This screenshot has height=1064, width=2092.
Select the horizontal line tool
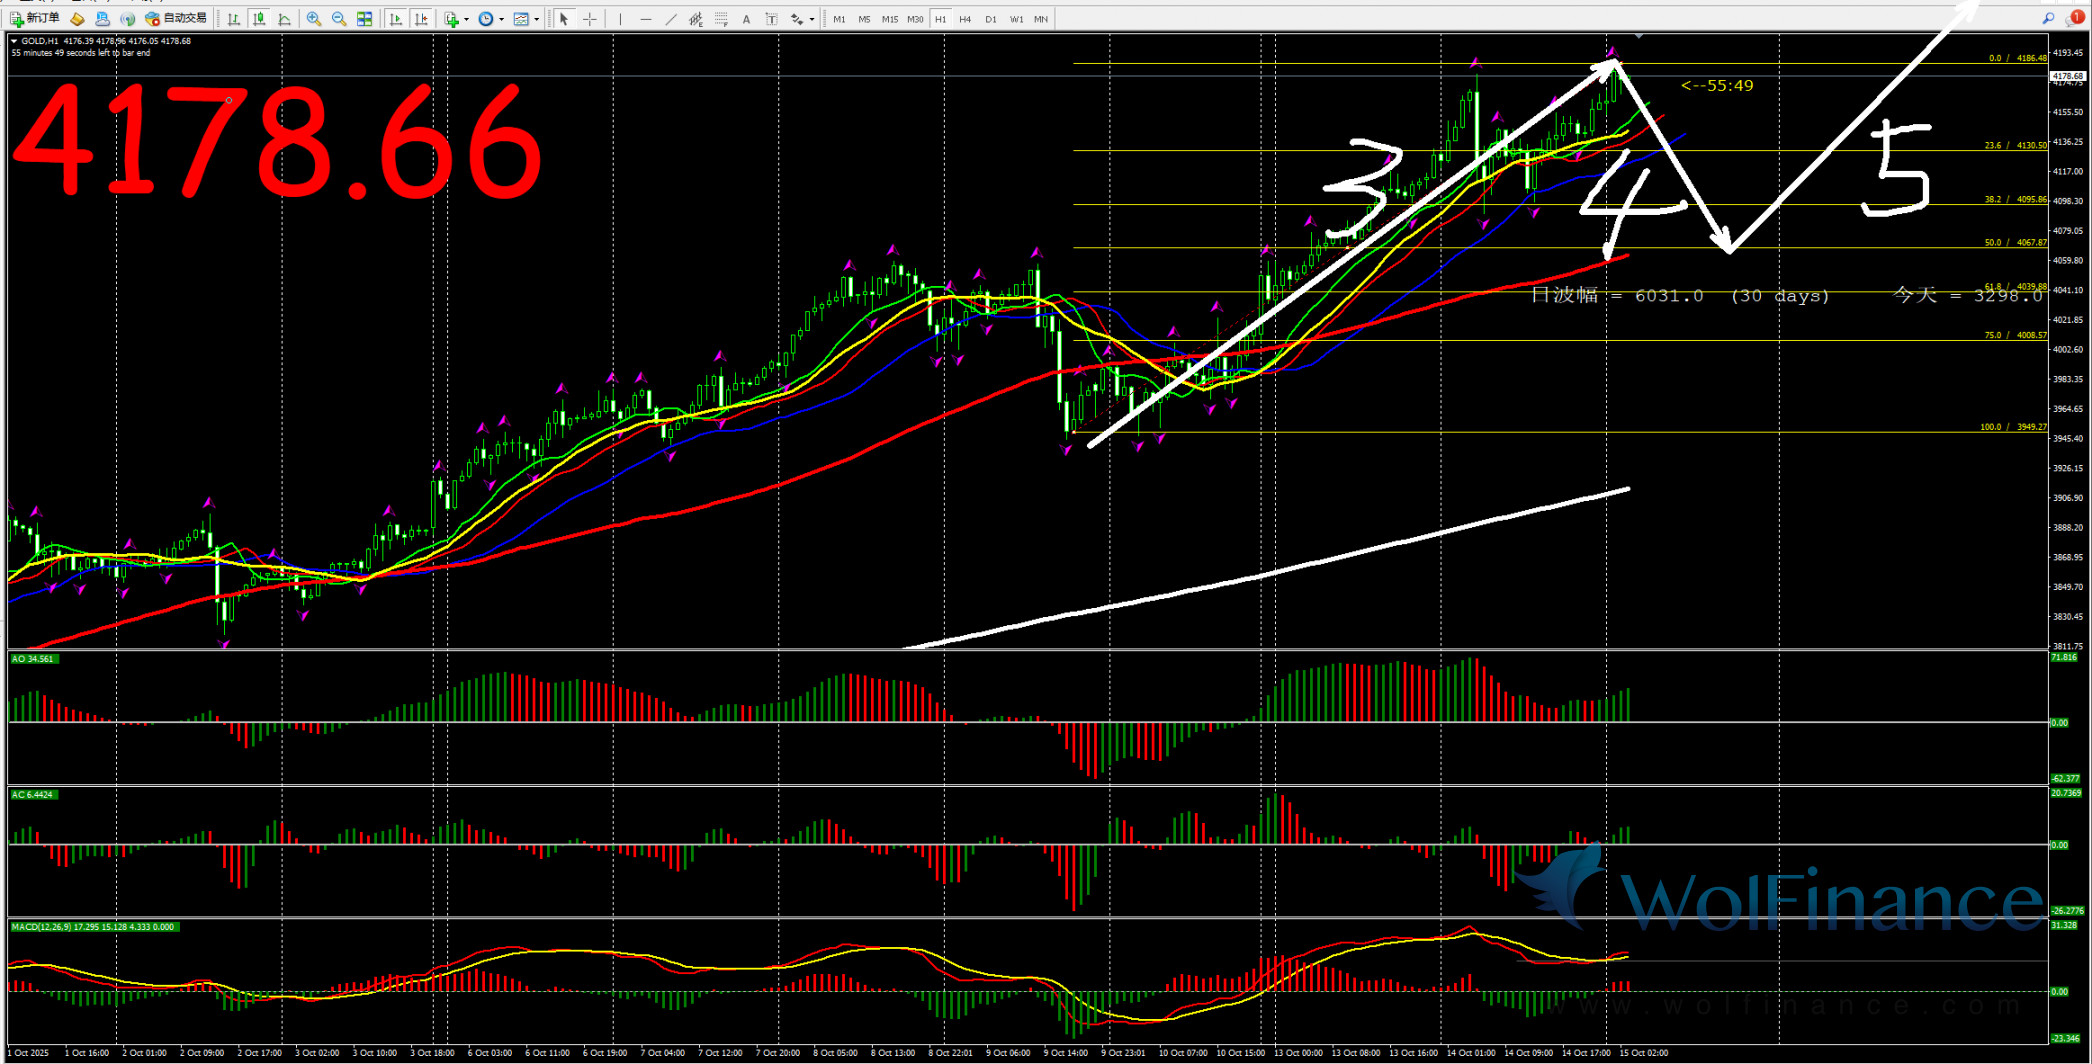[646, 19]
